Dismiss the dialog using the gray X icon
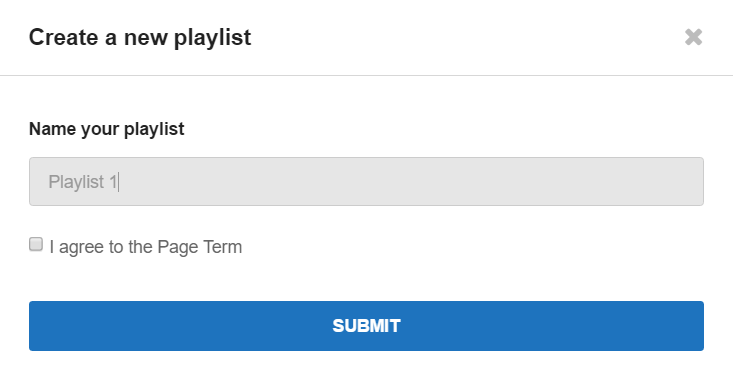Screen dimensions: 733x382 pos(693,37)
